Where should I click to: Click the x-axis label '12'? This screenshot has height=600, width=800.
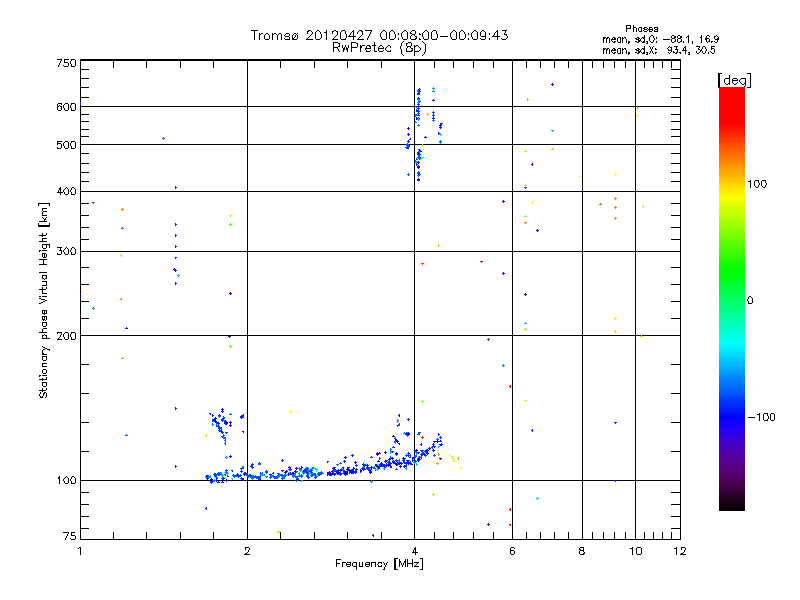tap(680, 551)
